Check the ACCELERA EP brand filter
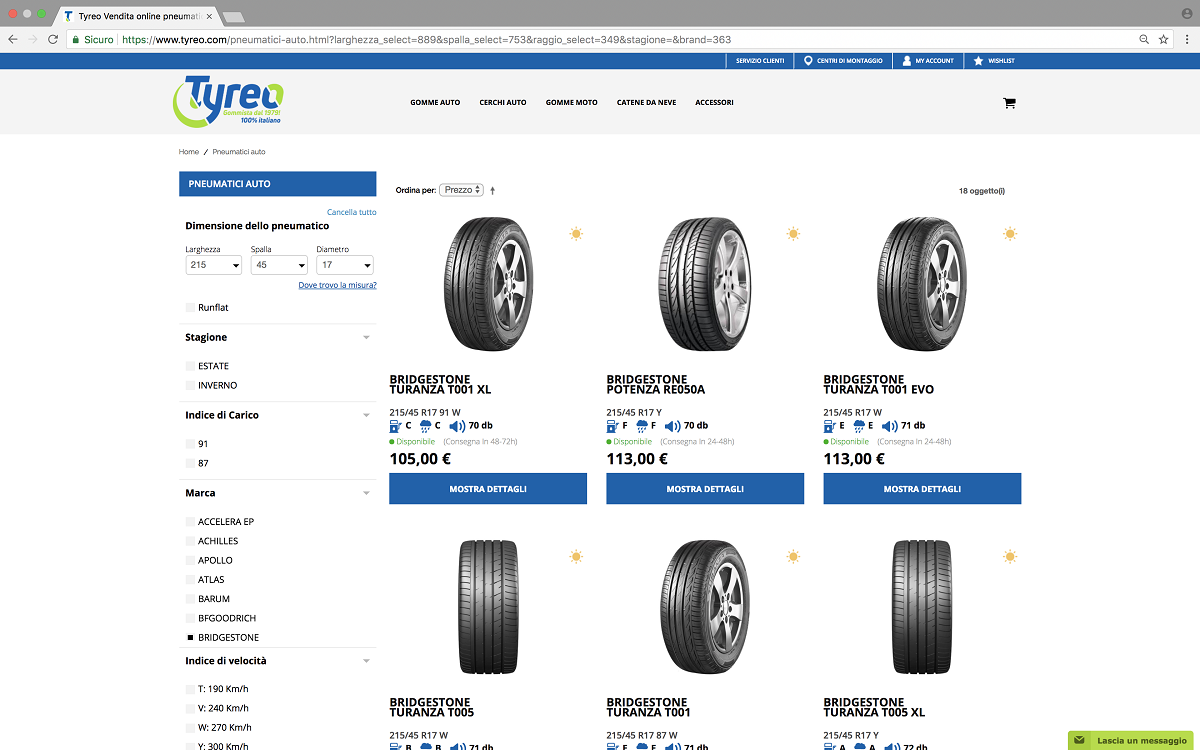 (190, 522)
